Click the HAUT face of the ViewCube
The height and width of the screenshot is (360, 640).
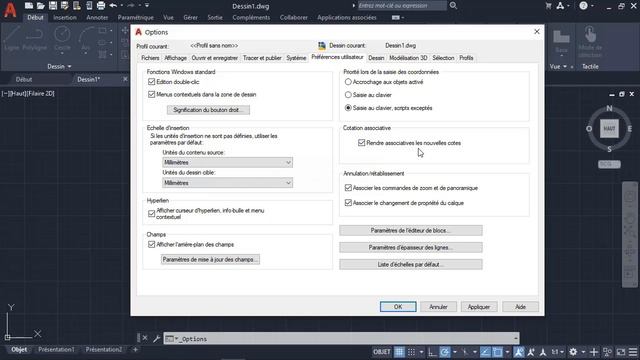click(609, 129)
